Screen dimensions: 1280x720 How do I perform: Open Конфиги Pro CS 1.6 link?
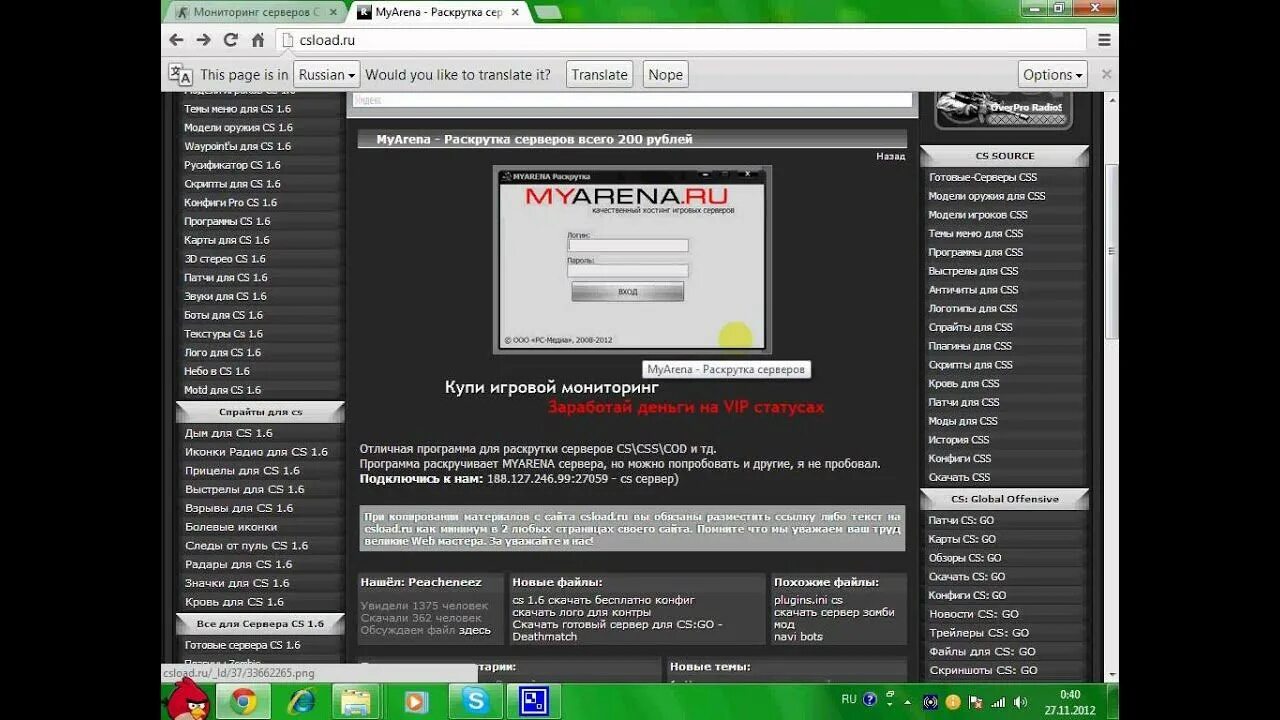pyautogui.click(x=230, y=202)
